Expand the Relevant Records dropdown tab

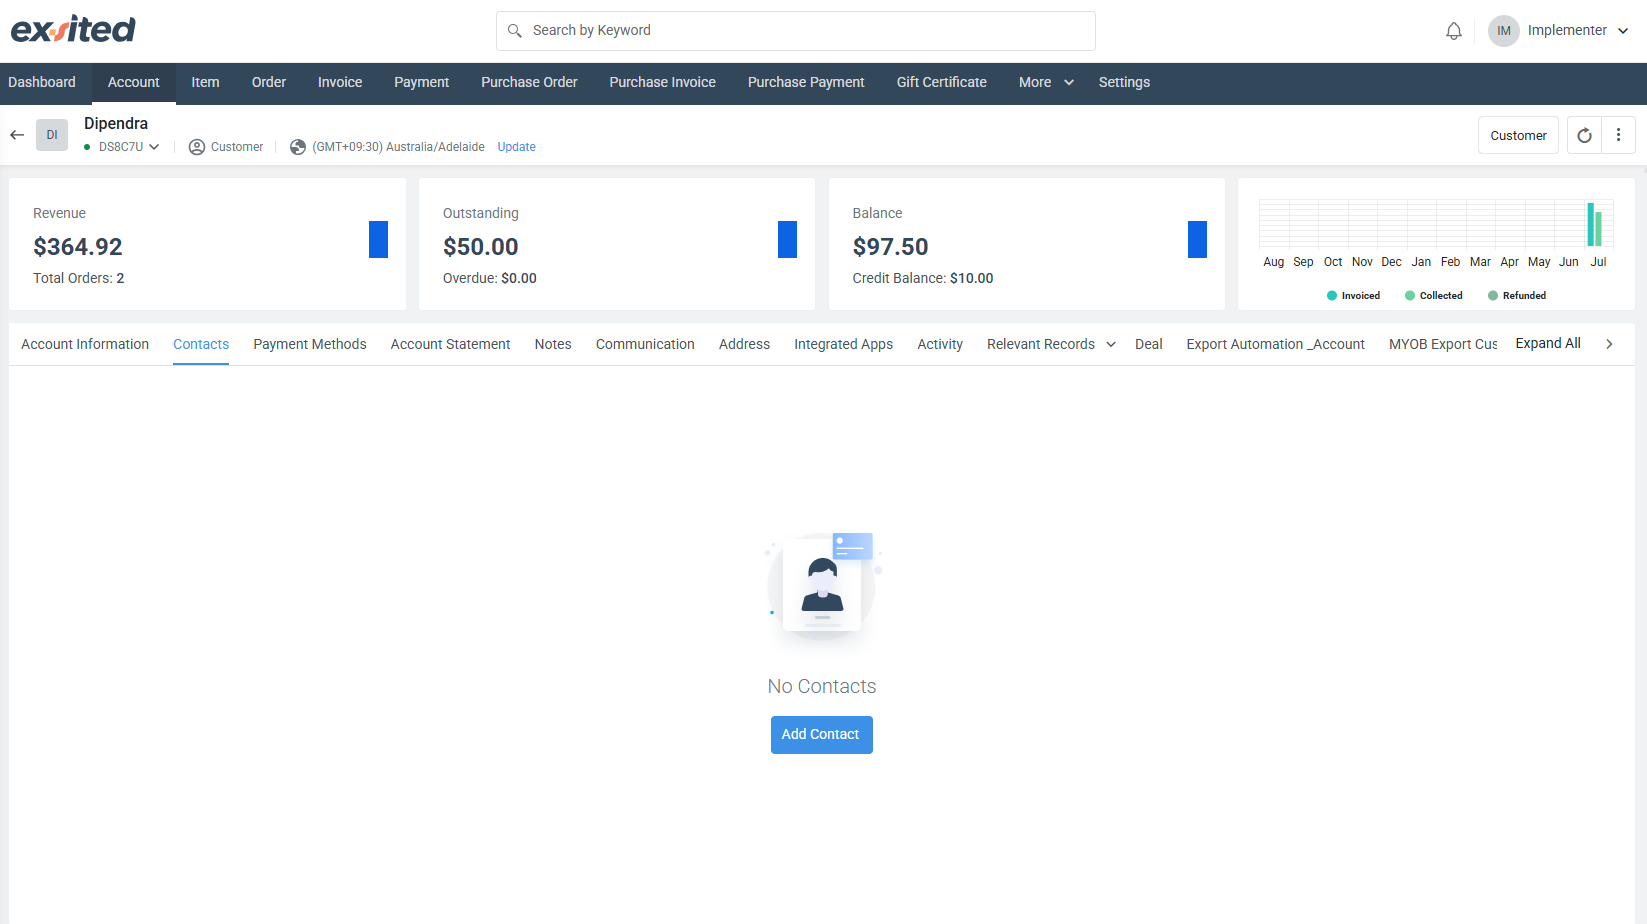point(1051,344)
